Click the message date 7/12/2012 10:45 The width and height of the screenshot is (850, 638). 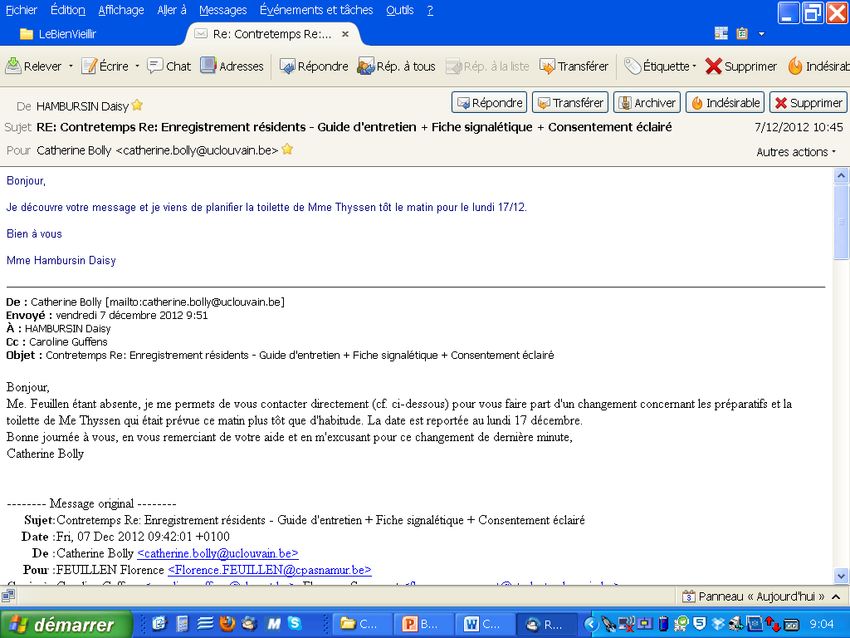tap(799, 127)
